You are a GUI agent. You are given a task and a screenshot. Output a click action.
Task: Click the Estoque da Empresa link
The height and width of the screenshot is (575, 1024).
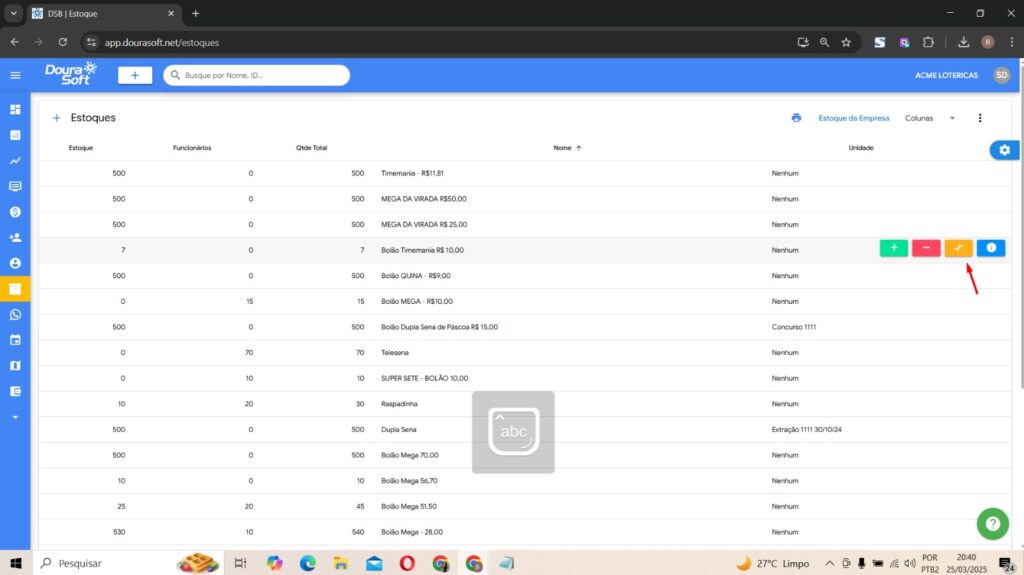(853, 118)
